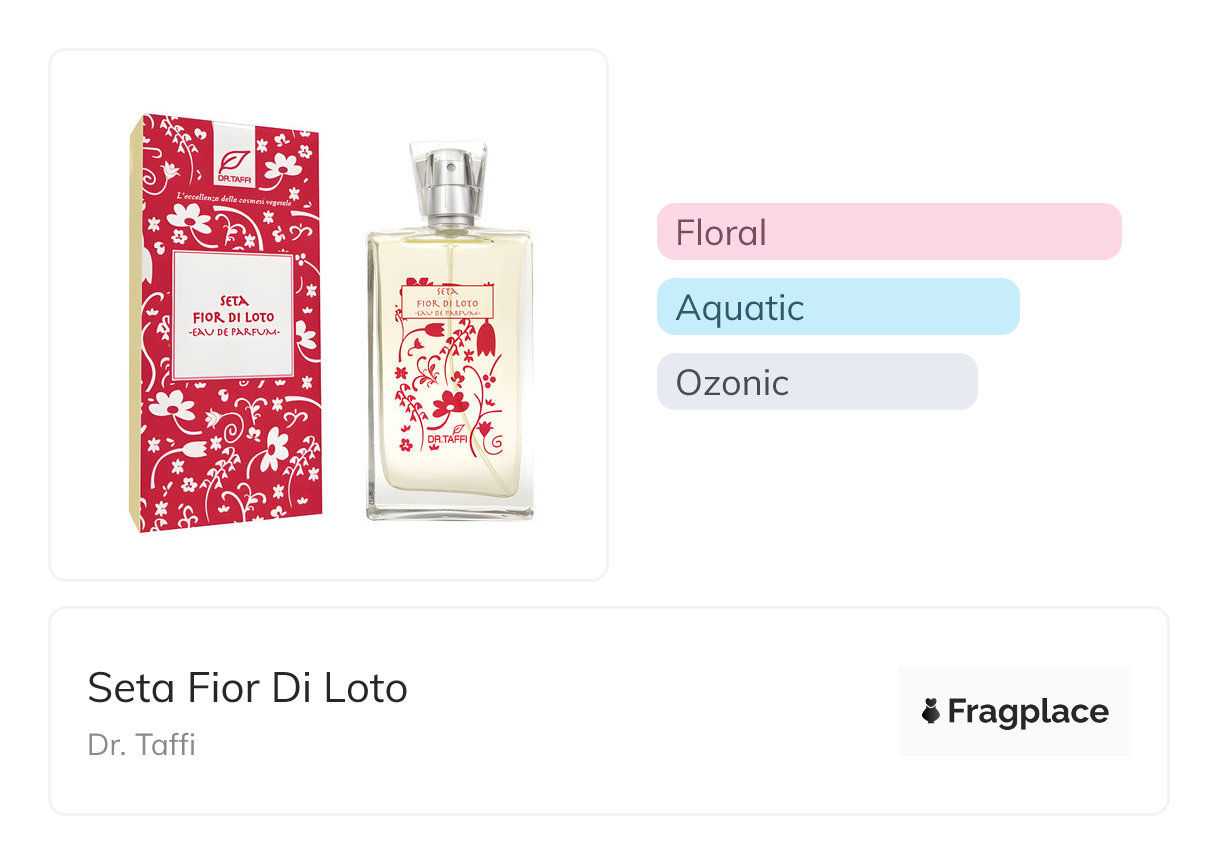The image size is (1218, 864).
Task: Click the Seta Fior Di Loto bottle label
Action: (447, 301)
